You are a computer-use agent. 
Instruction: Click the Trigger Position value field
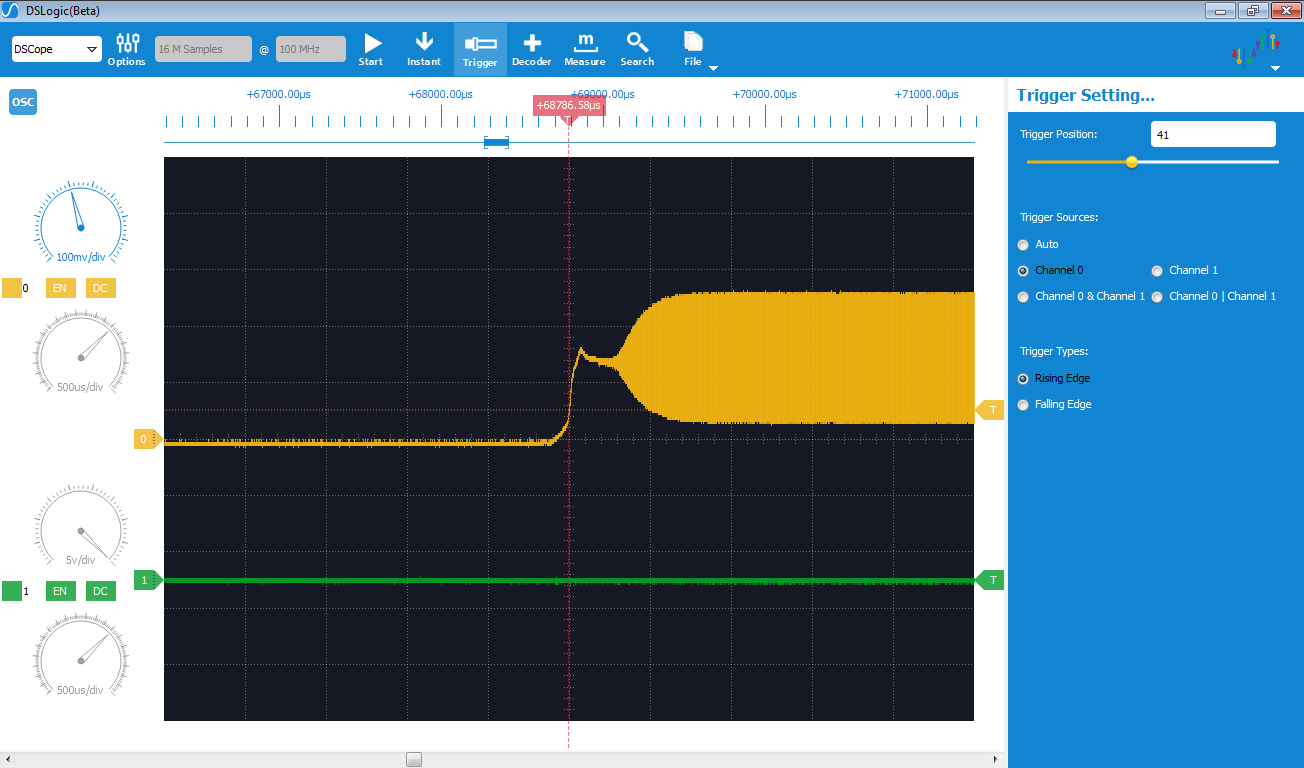pos(1212,134)
